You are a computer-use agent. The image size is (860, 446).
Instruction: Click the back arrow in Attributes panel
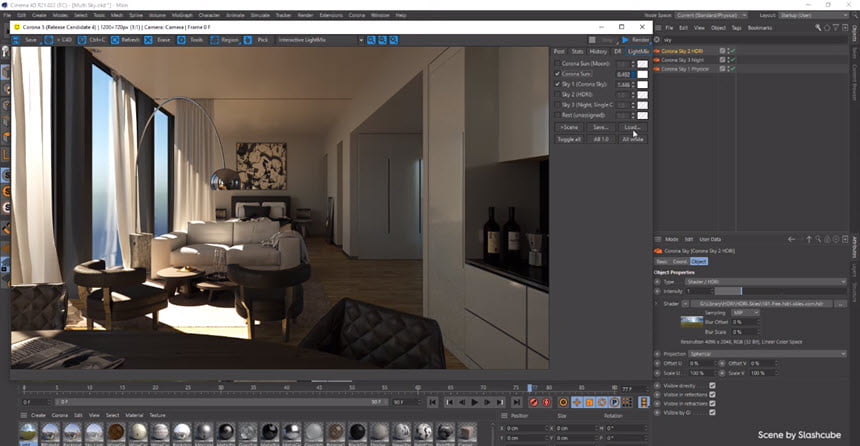pyautogui.click(x=791, y=239)
